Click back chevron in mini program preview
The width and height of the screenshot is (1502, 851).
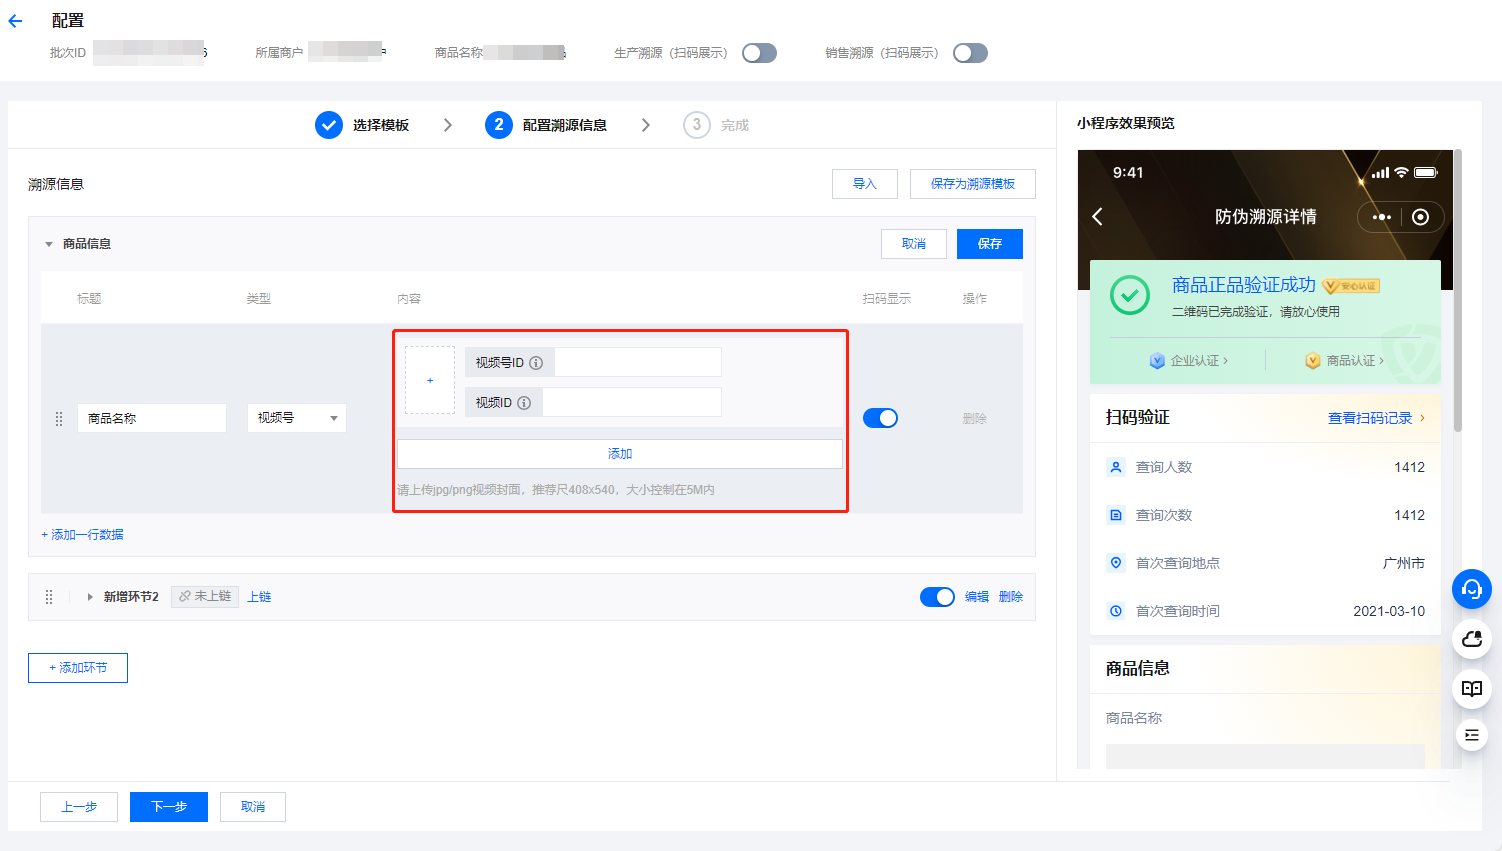click(1098, 217)
